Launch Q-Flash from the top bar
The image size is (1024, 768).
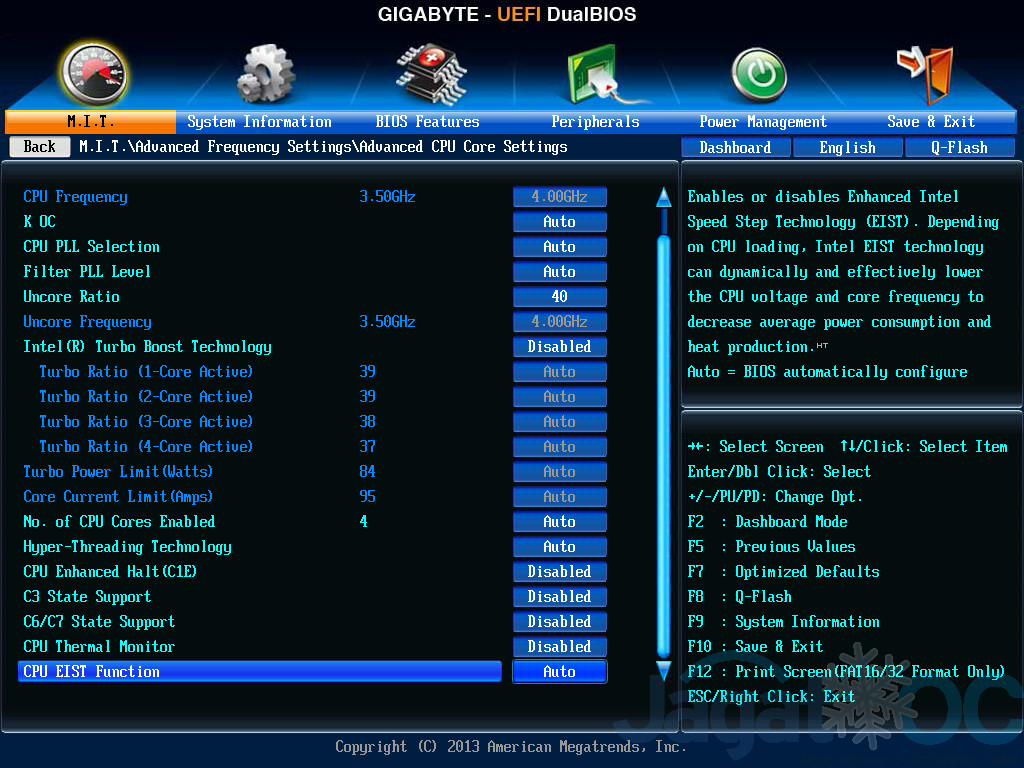[959, 147]
